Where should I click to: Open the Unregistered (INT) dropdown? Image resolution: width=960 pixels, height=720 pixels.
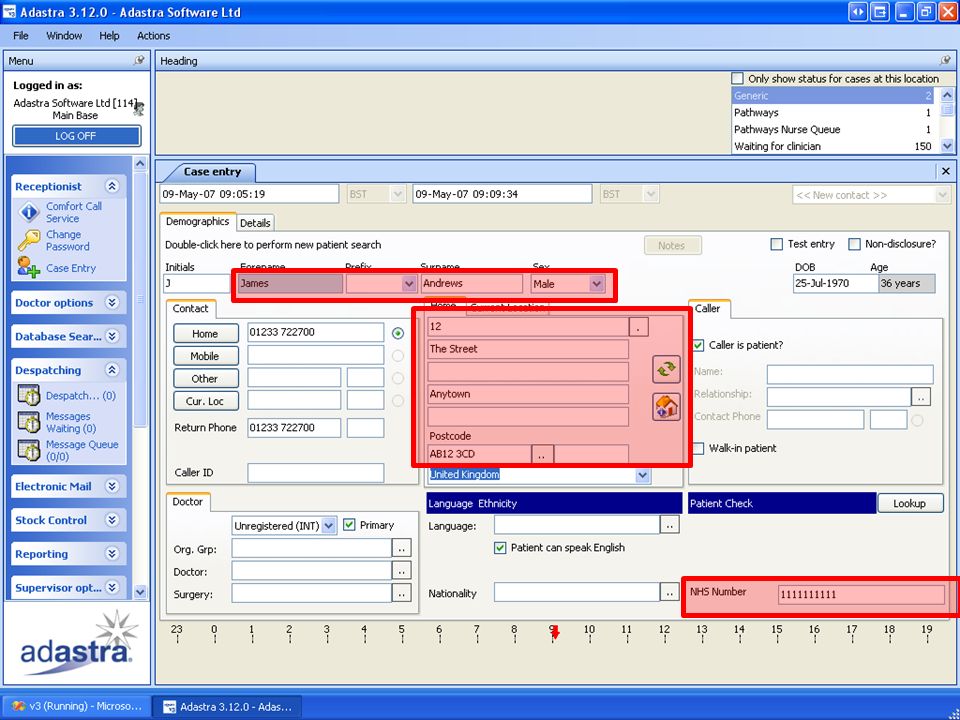point(329,525)
